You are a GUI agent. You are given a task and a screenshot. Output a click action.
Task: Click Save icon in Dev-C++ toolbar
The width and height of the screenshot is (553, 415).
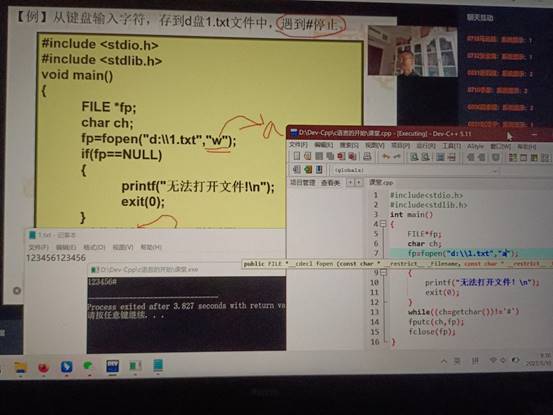pyautogui.click(x=319, y=156)
